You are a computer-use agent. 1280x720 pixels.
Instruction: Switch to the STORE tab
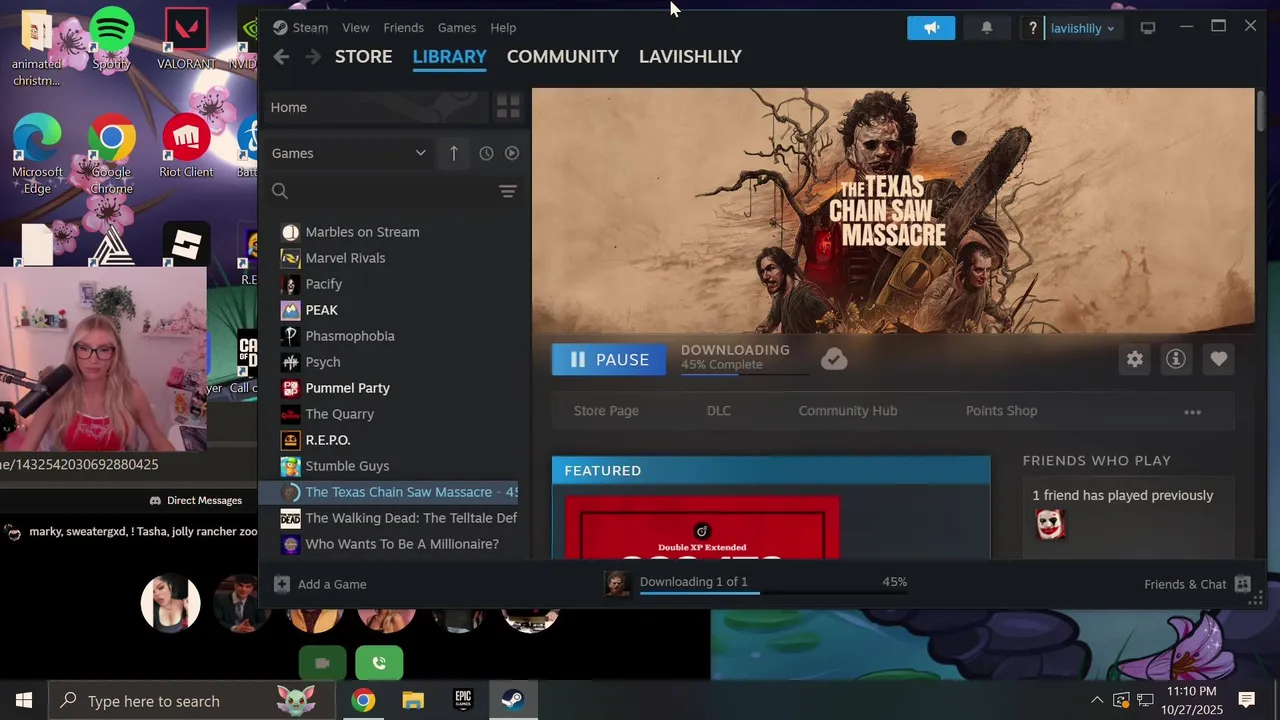pos(363,57)
